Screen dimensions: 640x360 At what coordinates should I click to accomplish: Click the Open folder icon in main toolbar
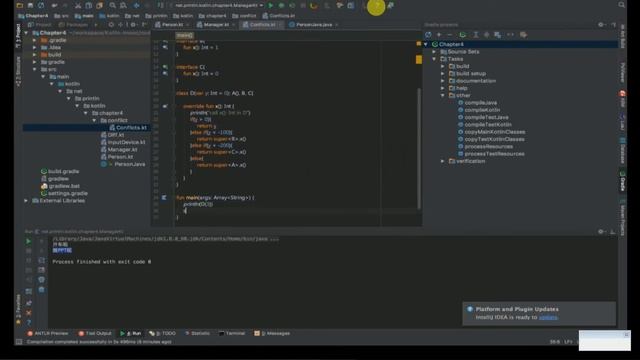coord(19,6)
